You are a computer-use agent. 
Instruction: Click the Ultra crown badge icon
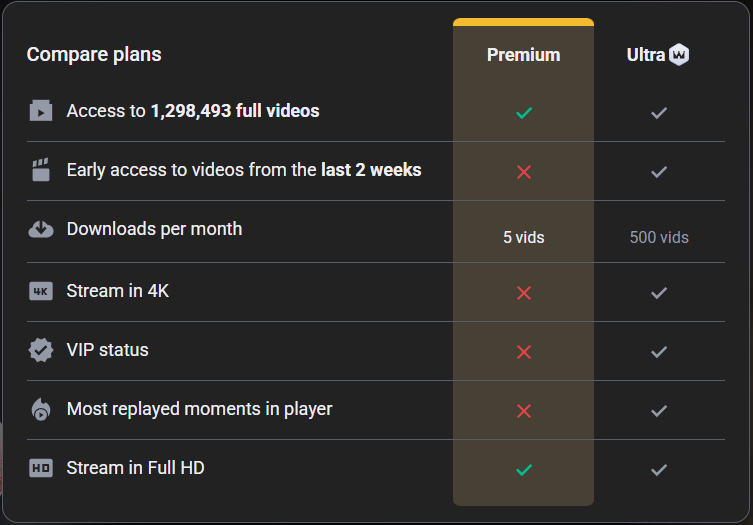pyautogui.click(x=679, y=55)
